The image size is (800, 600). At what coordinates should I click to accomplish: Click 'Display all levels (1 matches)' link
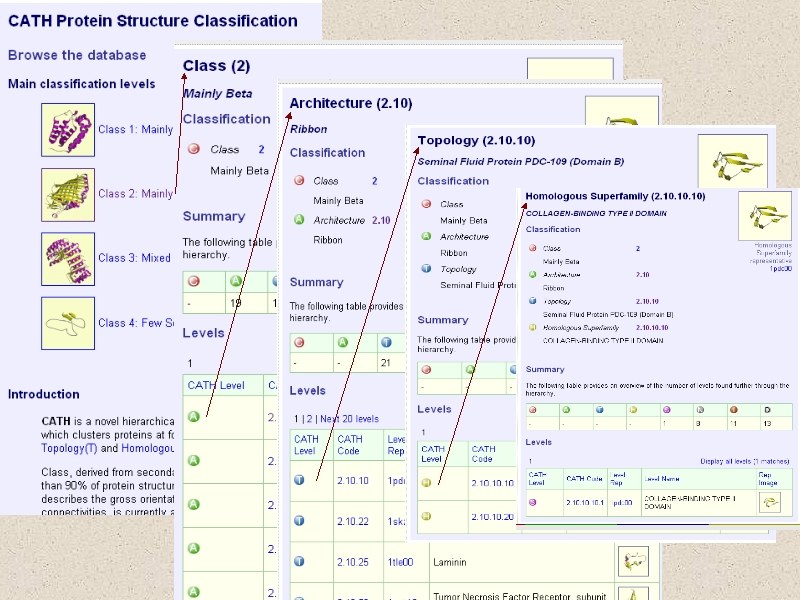744,461
